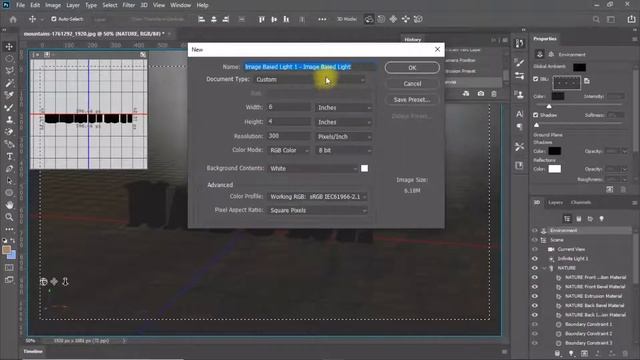Click new light bulb icon at 3D panel bottom
The height and width of the screenshot is (360, 640).
(x=571, y=353)
